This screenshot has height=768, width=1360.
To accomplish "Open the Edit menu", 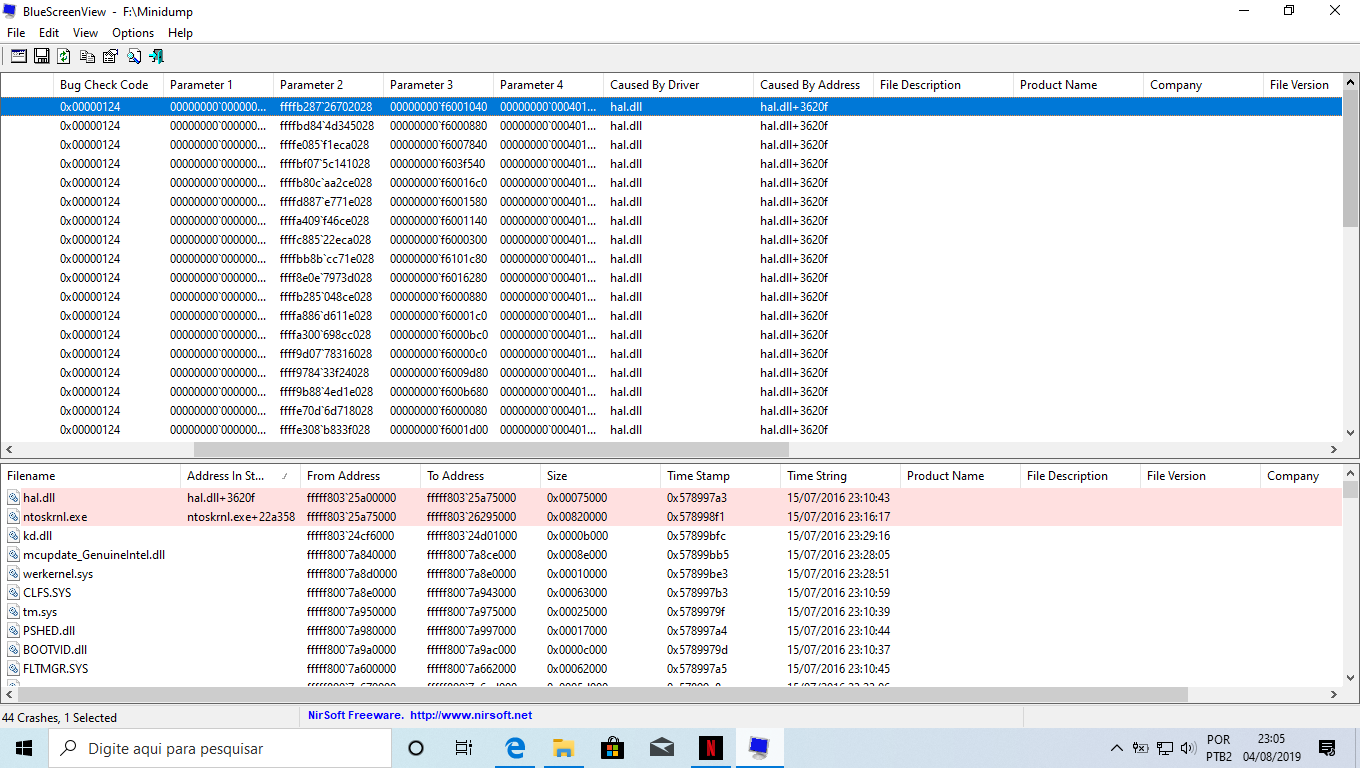I will pyautogui.click(x=49, y=33).
